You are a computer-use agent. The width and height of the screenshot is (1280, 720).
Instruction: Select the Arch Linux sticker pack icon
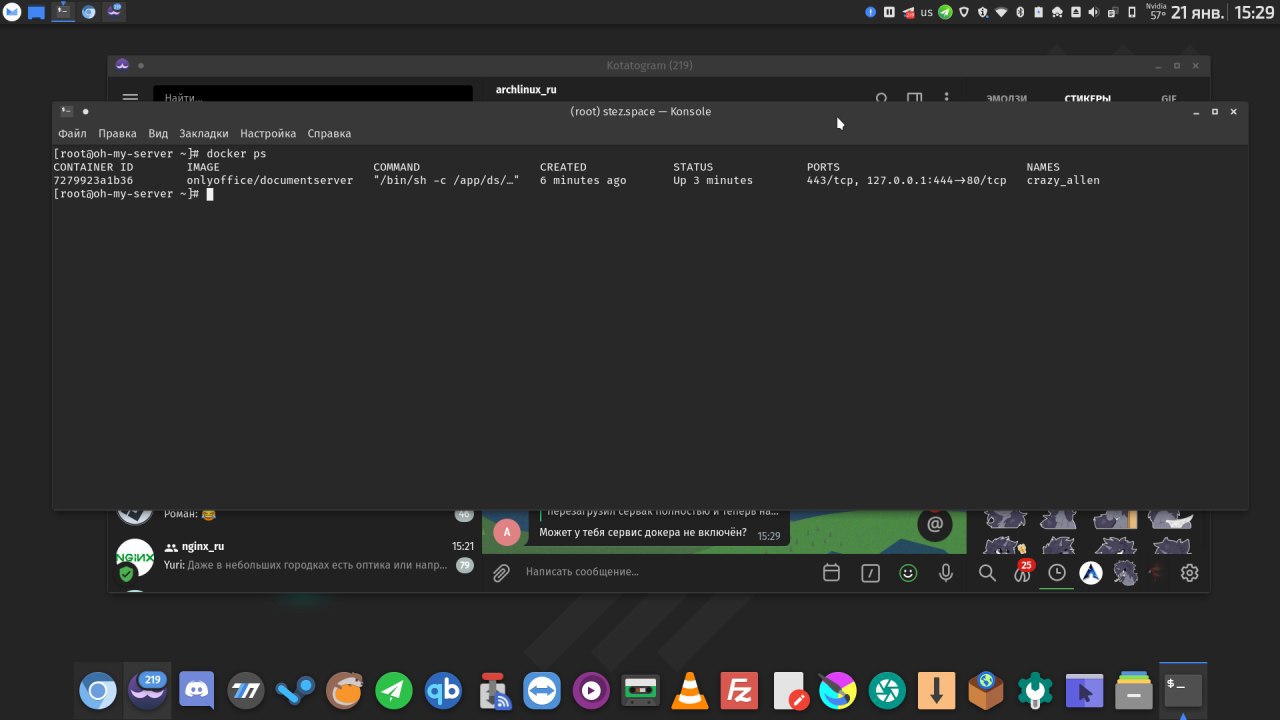(x=1090, y=573)
